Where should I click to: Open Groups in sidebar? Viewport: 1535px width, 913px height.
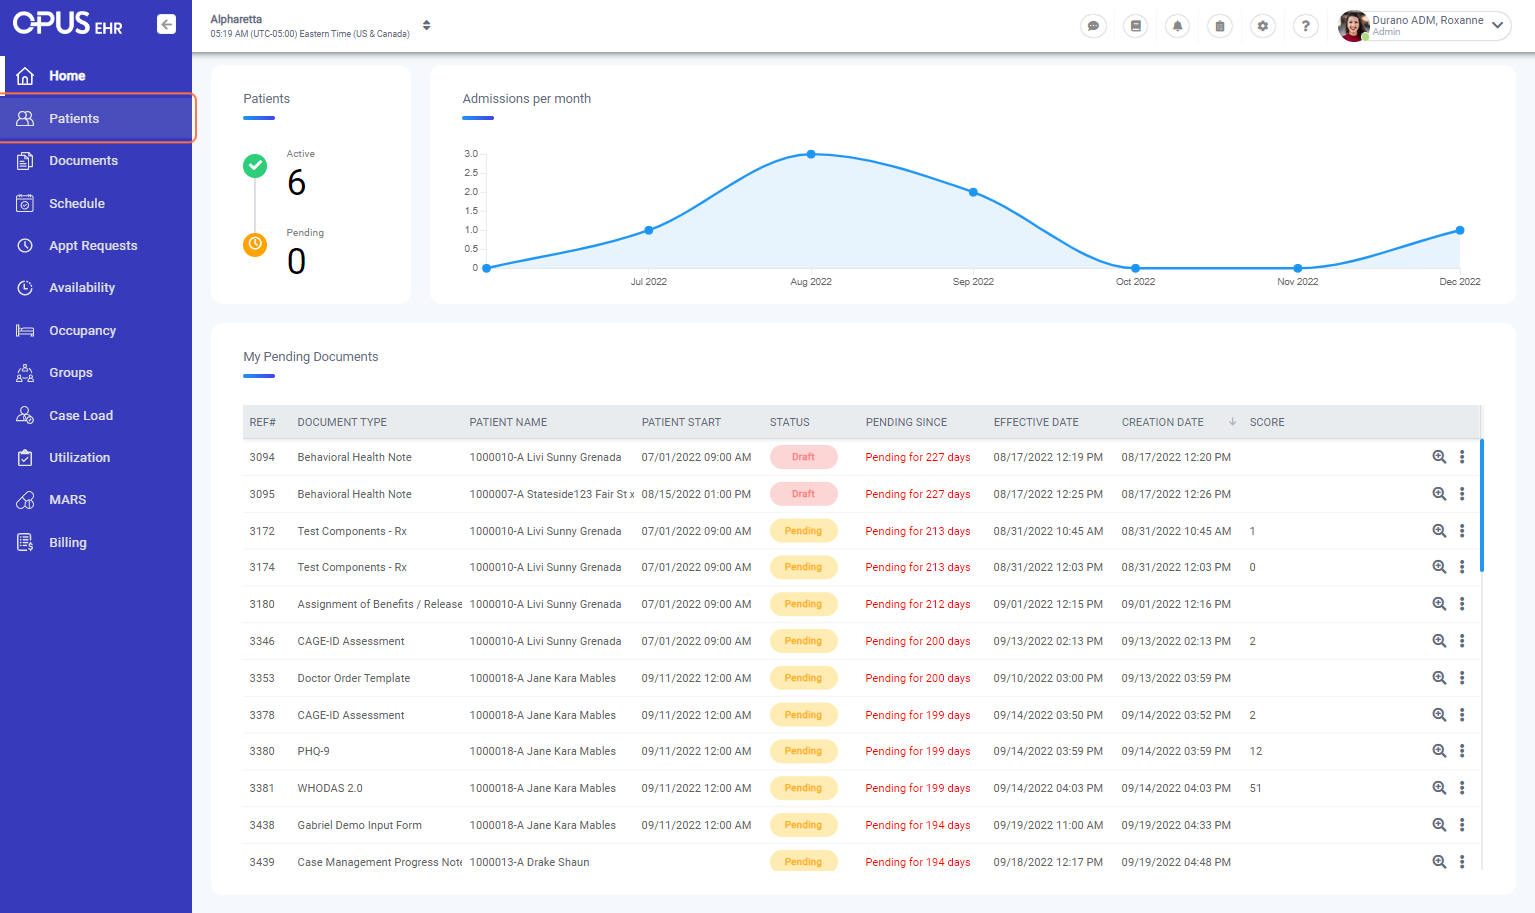tap(96, 373)
